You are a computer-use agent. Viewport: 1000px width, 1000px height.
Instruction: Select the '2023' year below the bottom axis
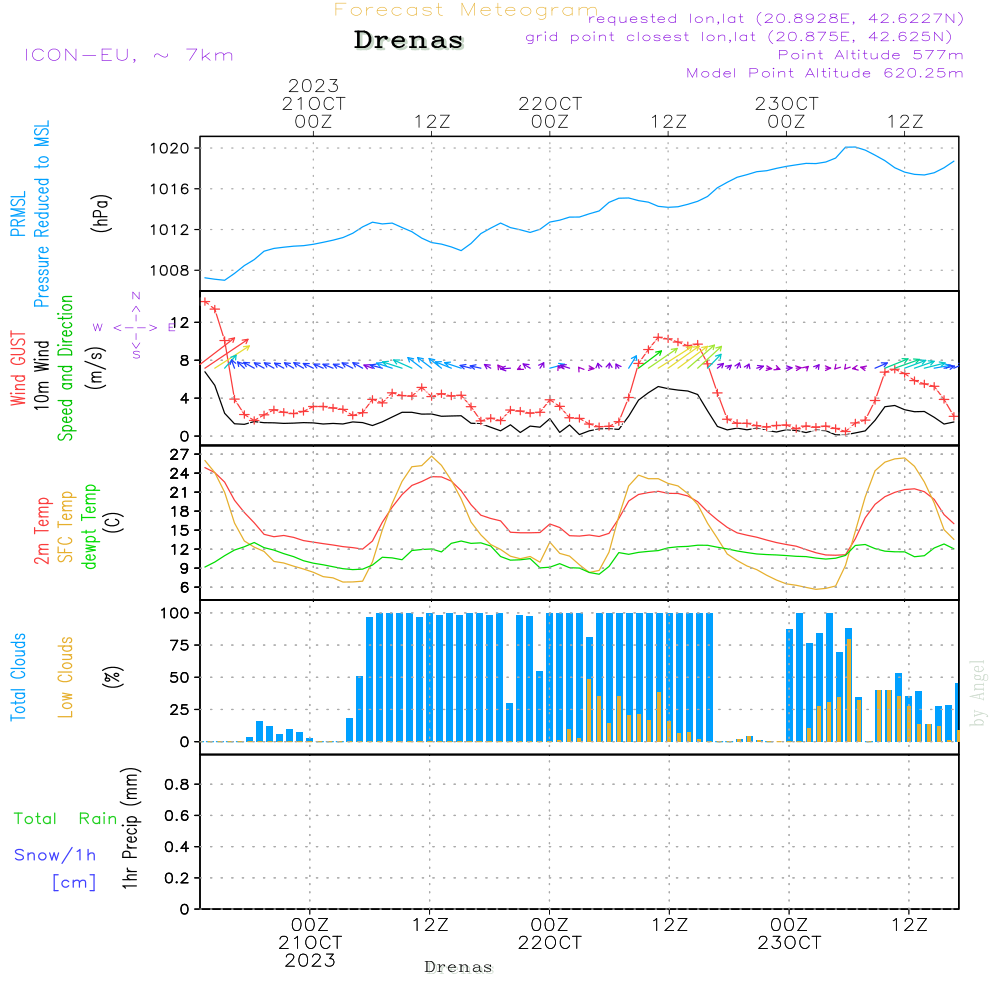pos(310,960)
